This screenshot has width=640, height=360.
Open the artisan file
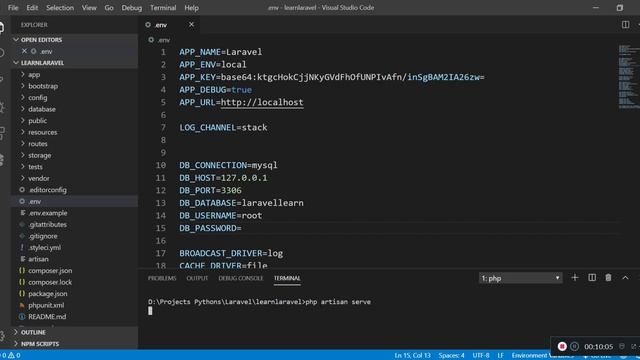[38, 259]
